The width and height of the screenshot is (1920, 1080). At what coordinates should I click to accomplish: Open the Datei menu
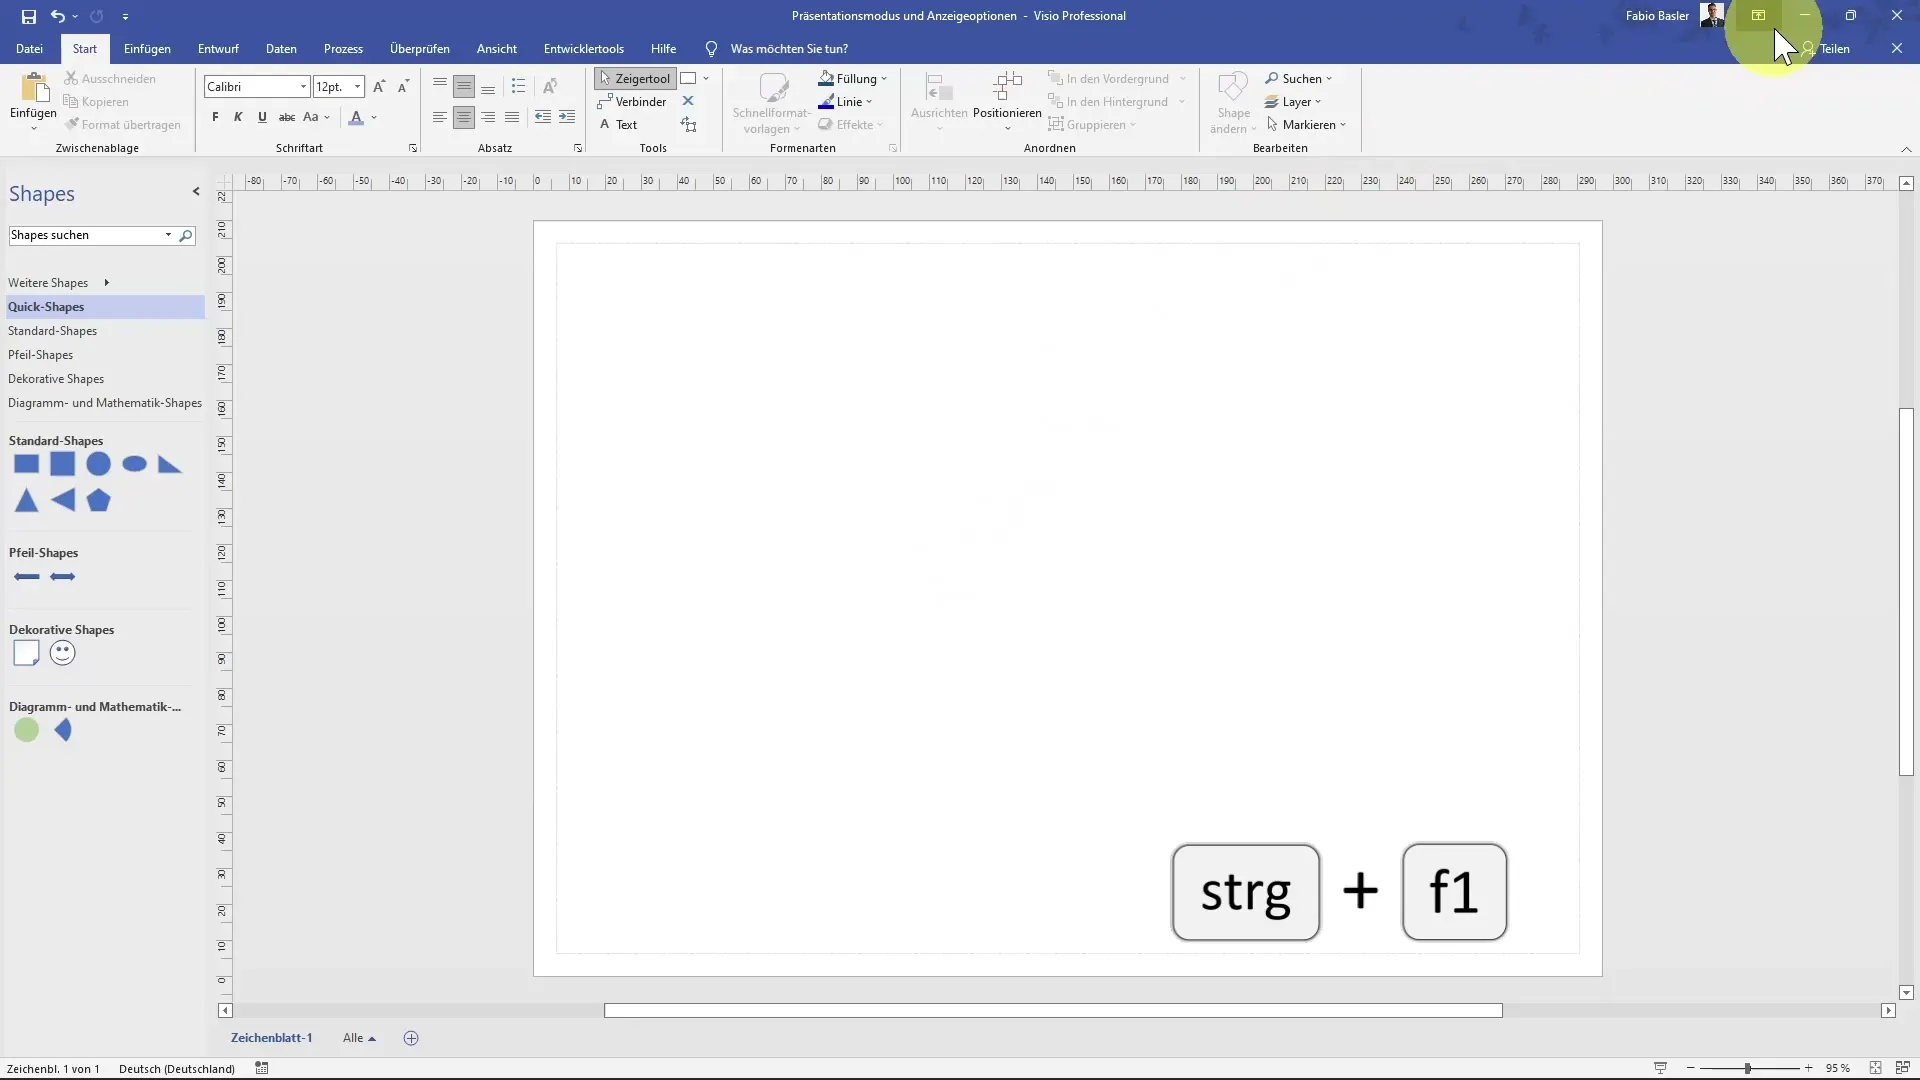coord(29,49)
